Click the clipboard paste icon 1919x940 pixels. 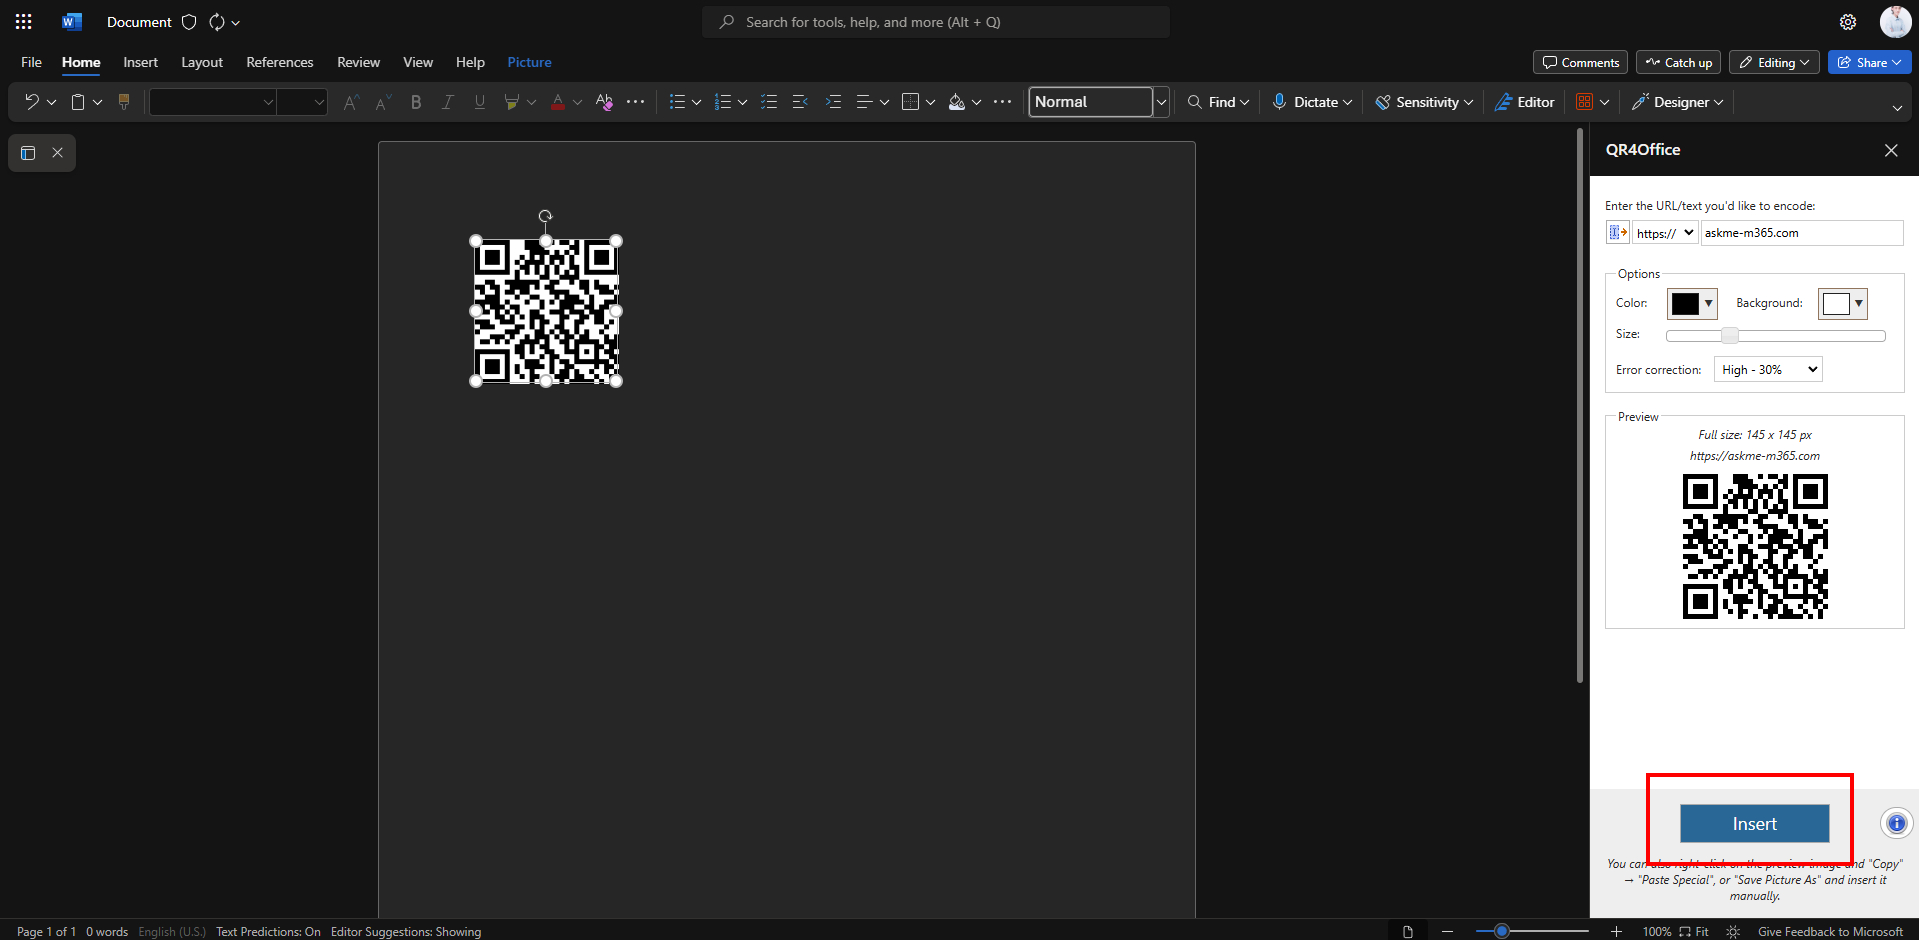click(78, 102)
